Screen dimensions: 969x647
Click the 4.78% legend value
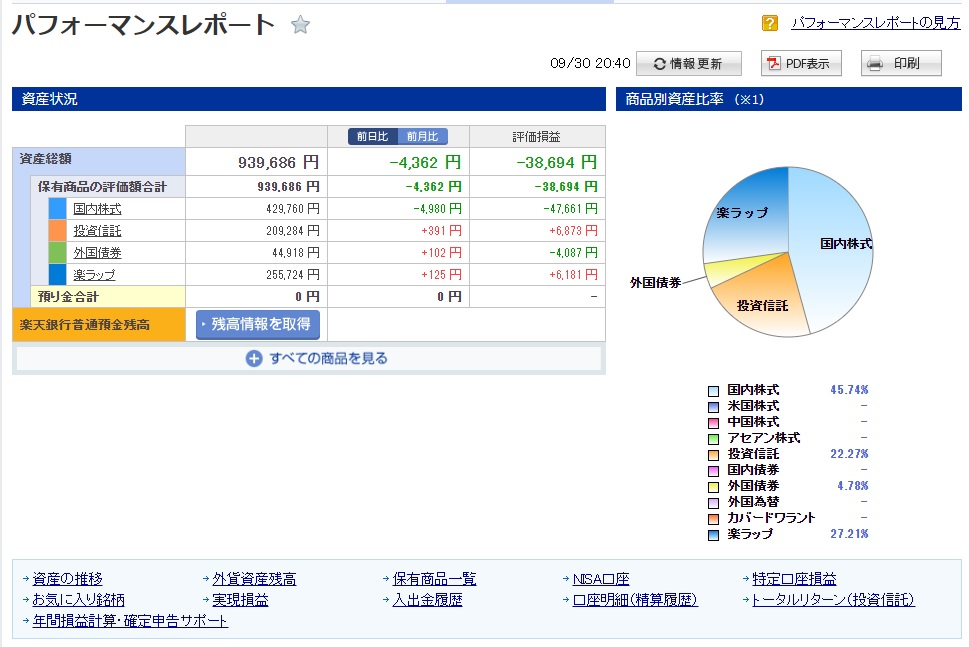point(853,486)
